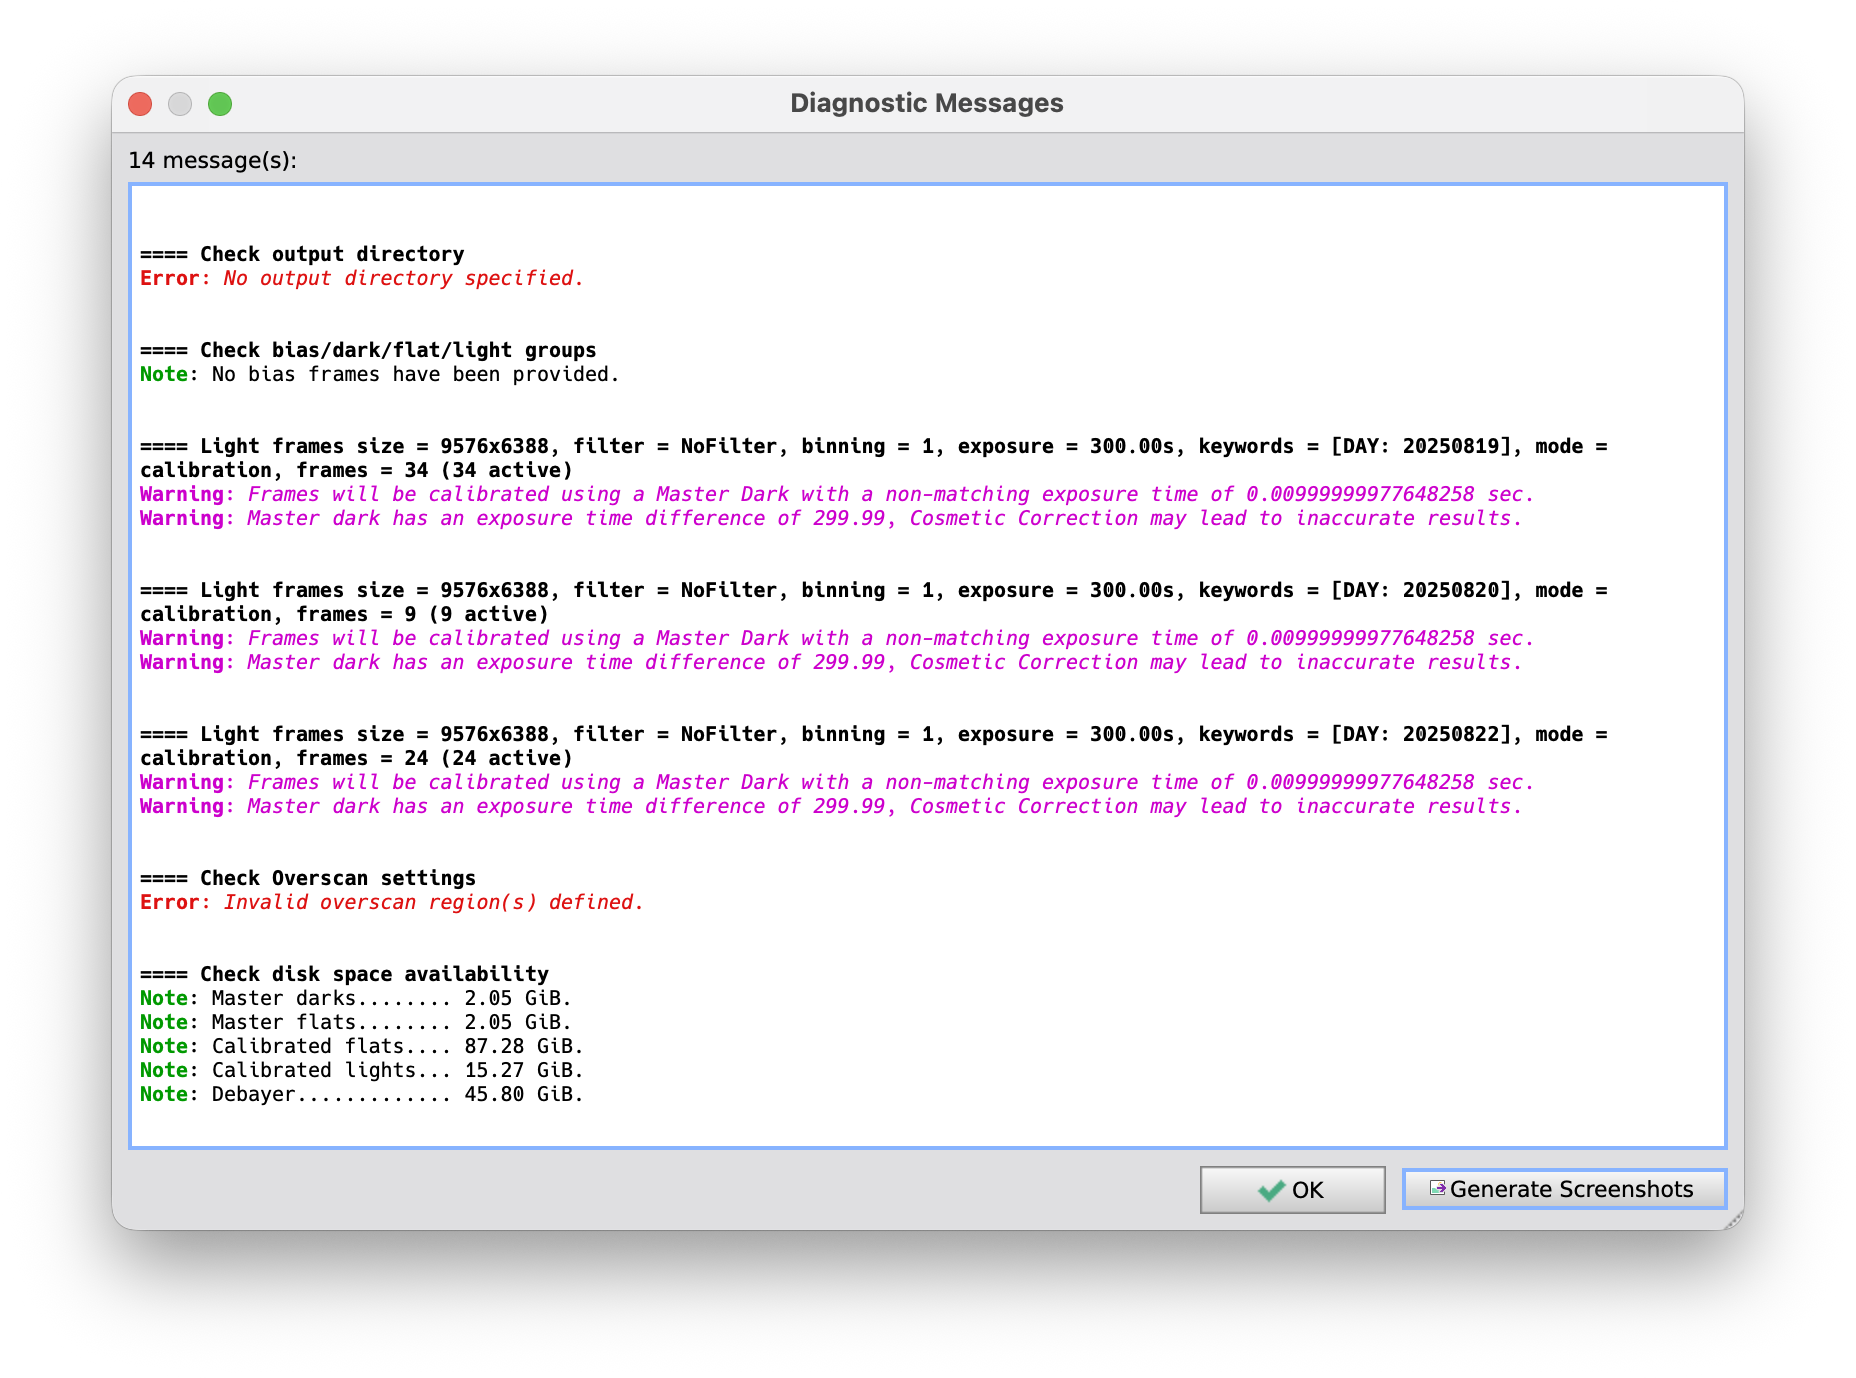Click the OK button
The width and height of the screenshot is (1856, 1378).
coord(1292,1189)
